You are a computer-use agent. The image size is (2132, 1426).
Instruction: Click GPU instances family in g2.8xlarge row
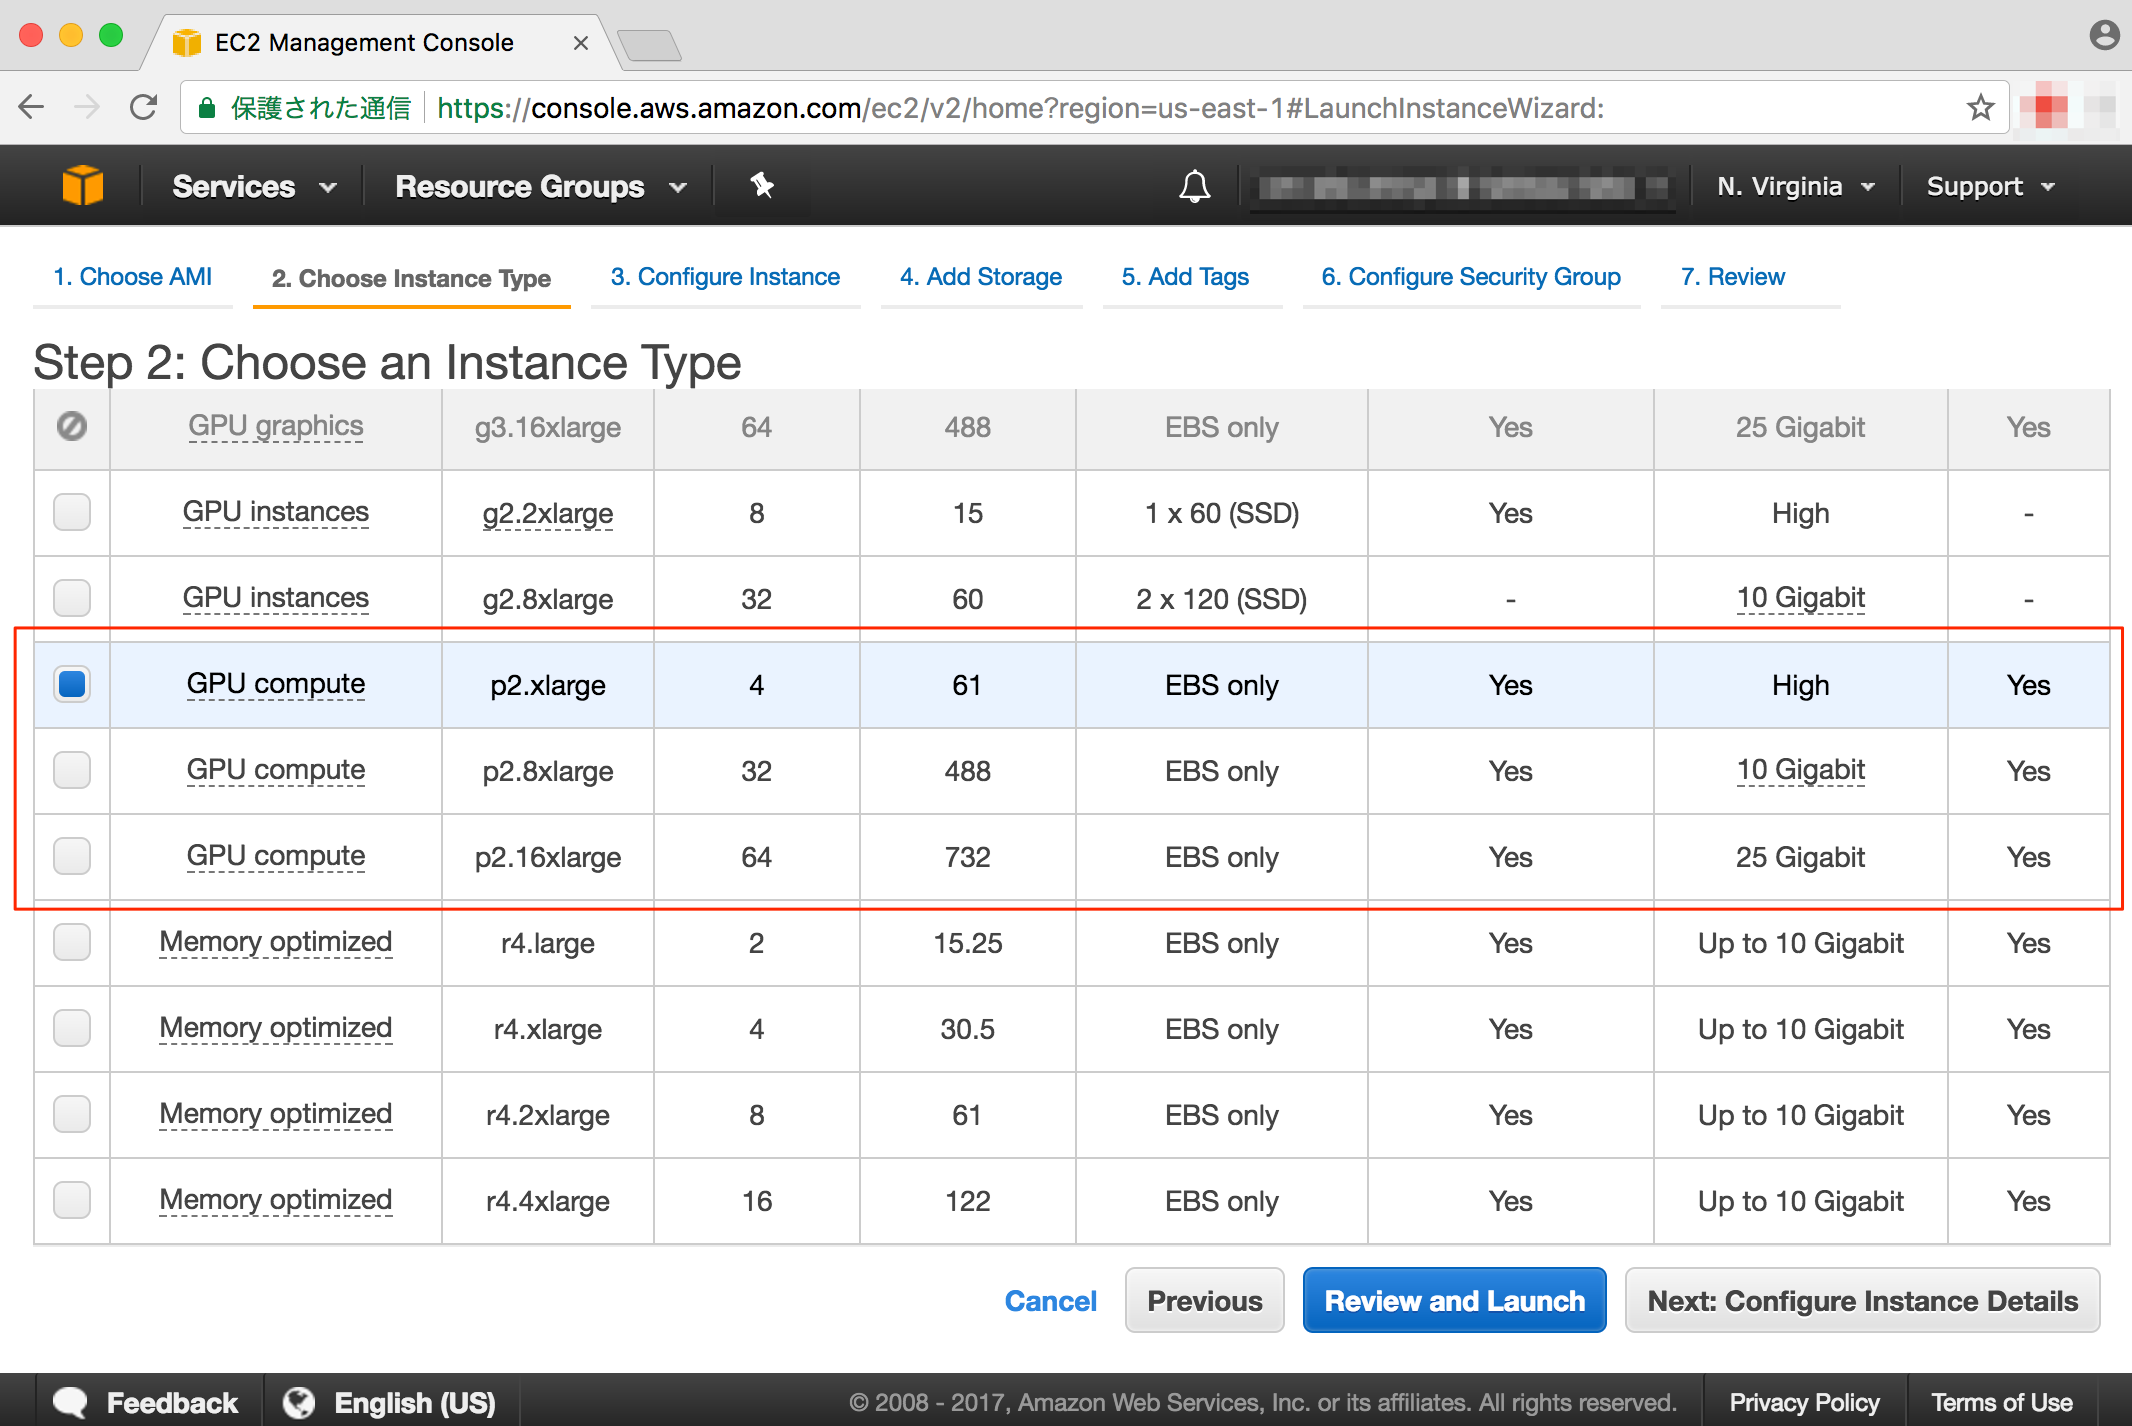coord(276,598)
